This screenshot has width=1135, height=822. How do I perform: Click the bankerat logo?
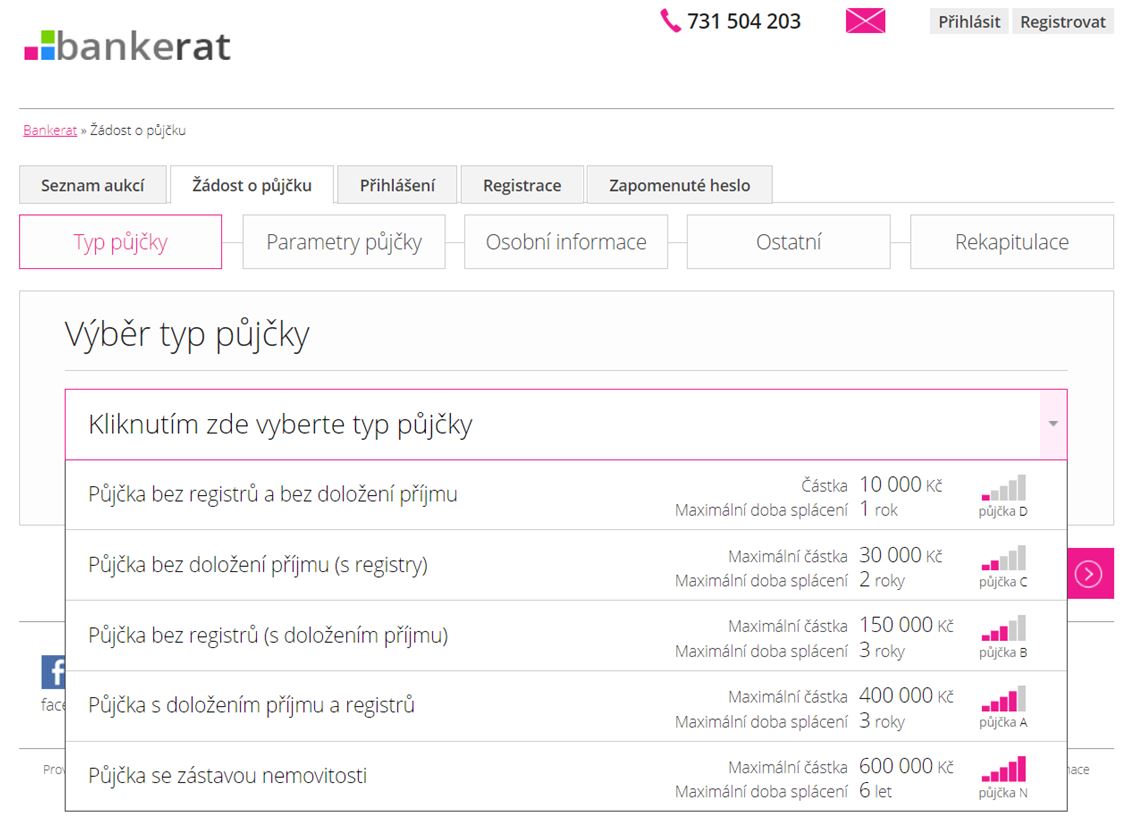click(x=128, y=46)
